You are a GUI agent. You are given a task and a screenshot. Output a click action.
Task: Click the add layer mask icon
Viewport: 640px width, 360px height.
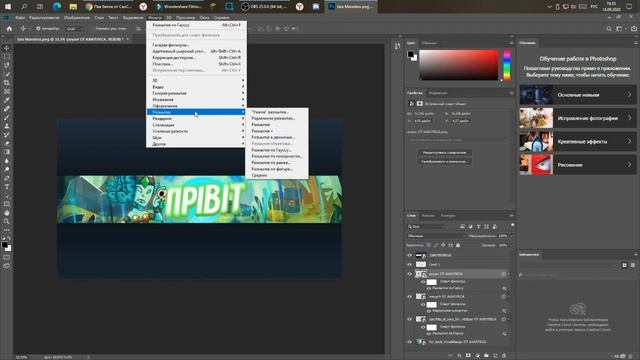click(468, 356)
